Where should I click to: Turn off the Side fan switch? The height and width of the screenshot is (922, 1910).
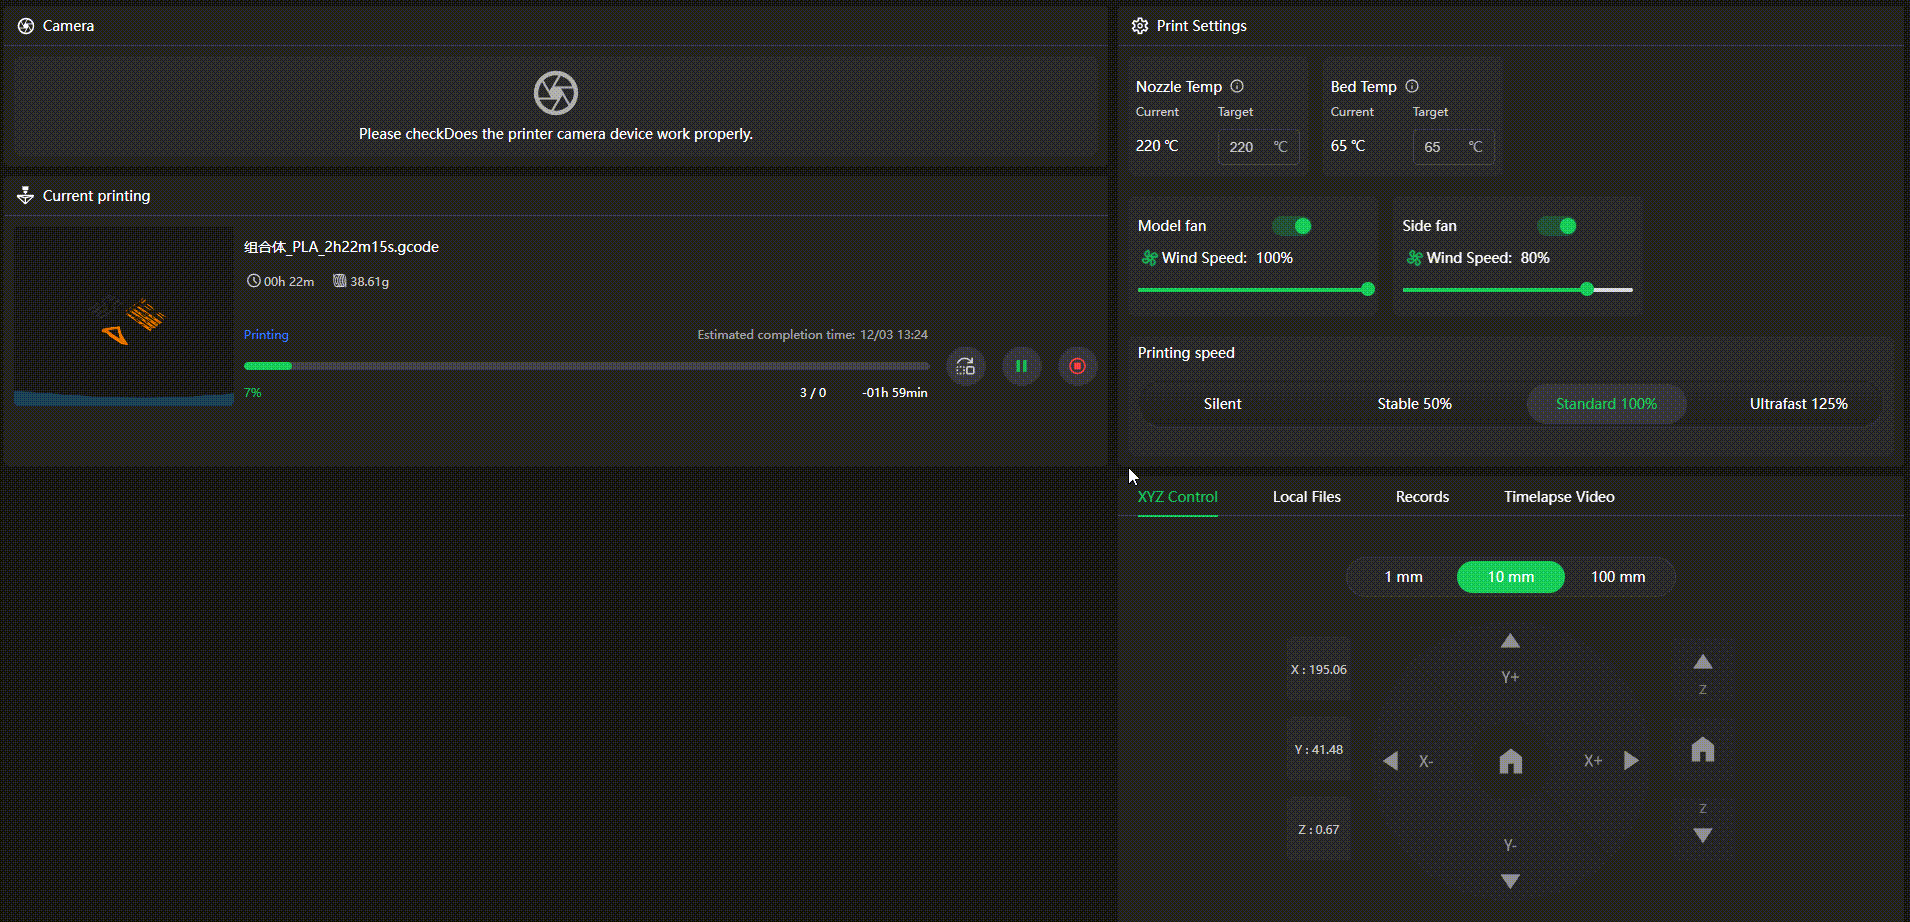[1557, 226]
